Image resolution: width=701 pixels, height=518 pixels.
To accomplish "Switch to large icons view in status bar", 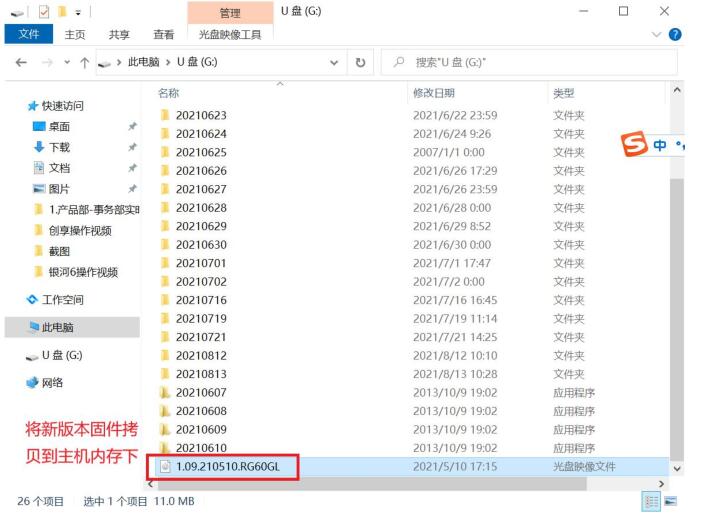I will coord(670,501).
